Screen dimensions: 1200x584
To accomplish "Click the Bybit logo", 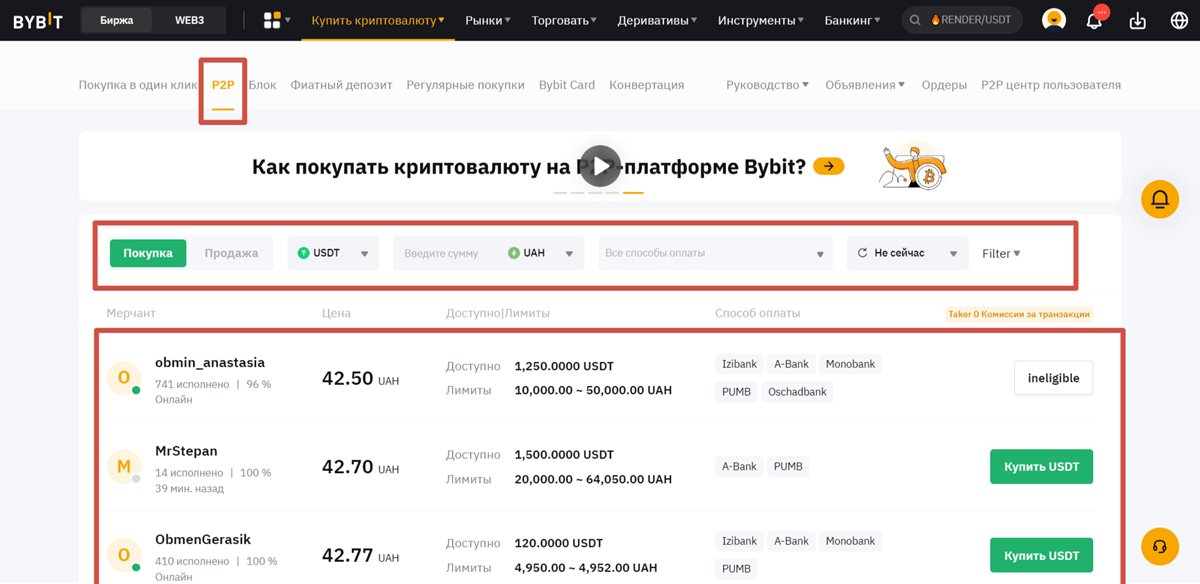I will pyautogui.click(x=37, y=20).
